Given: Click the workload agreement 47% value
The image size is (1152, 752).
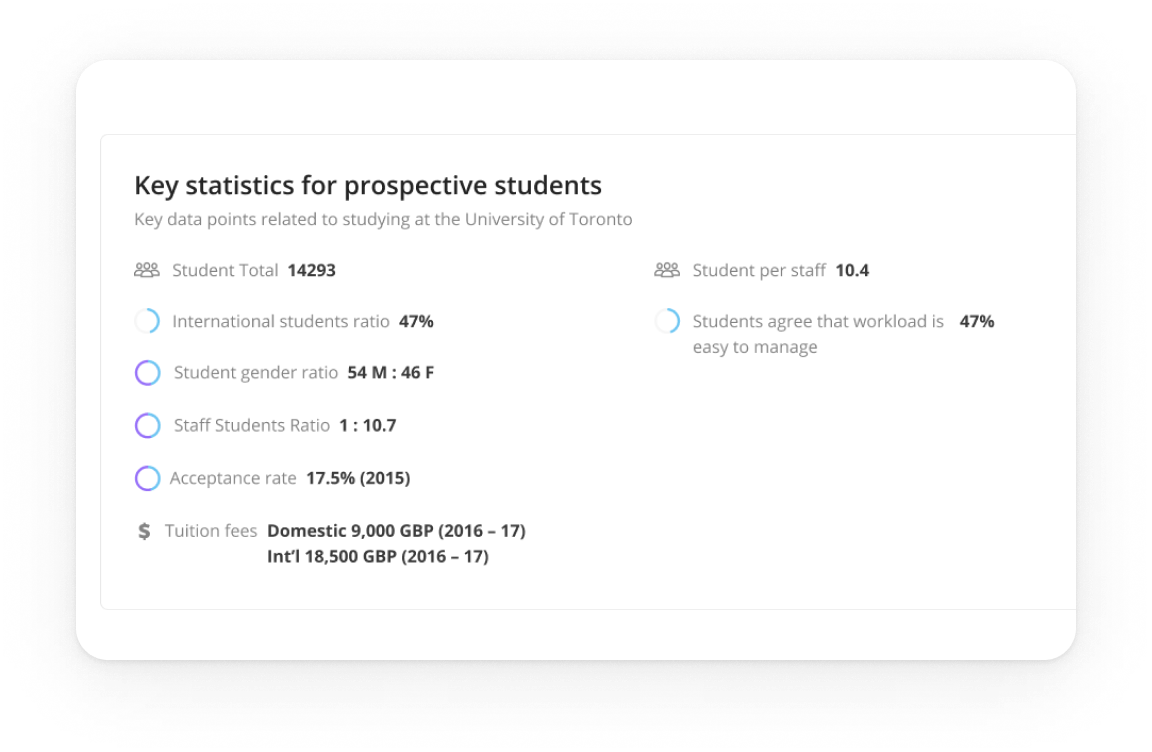Looking at the screenshot, I should (977, 321).
